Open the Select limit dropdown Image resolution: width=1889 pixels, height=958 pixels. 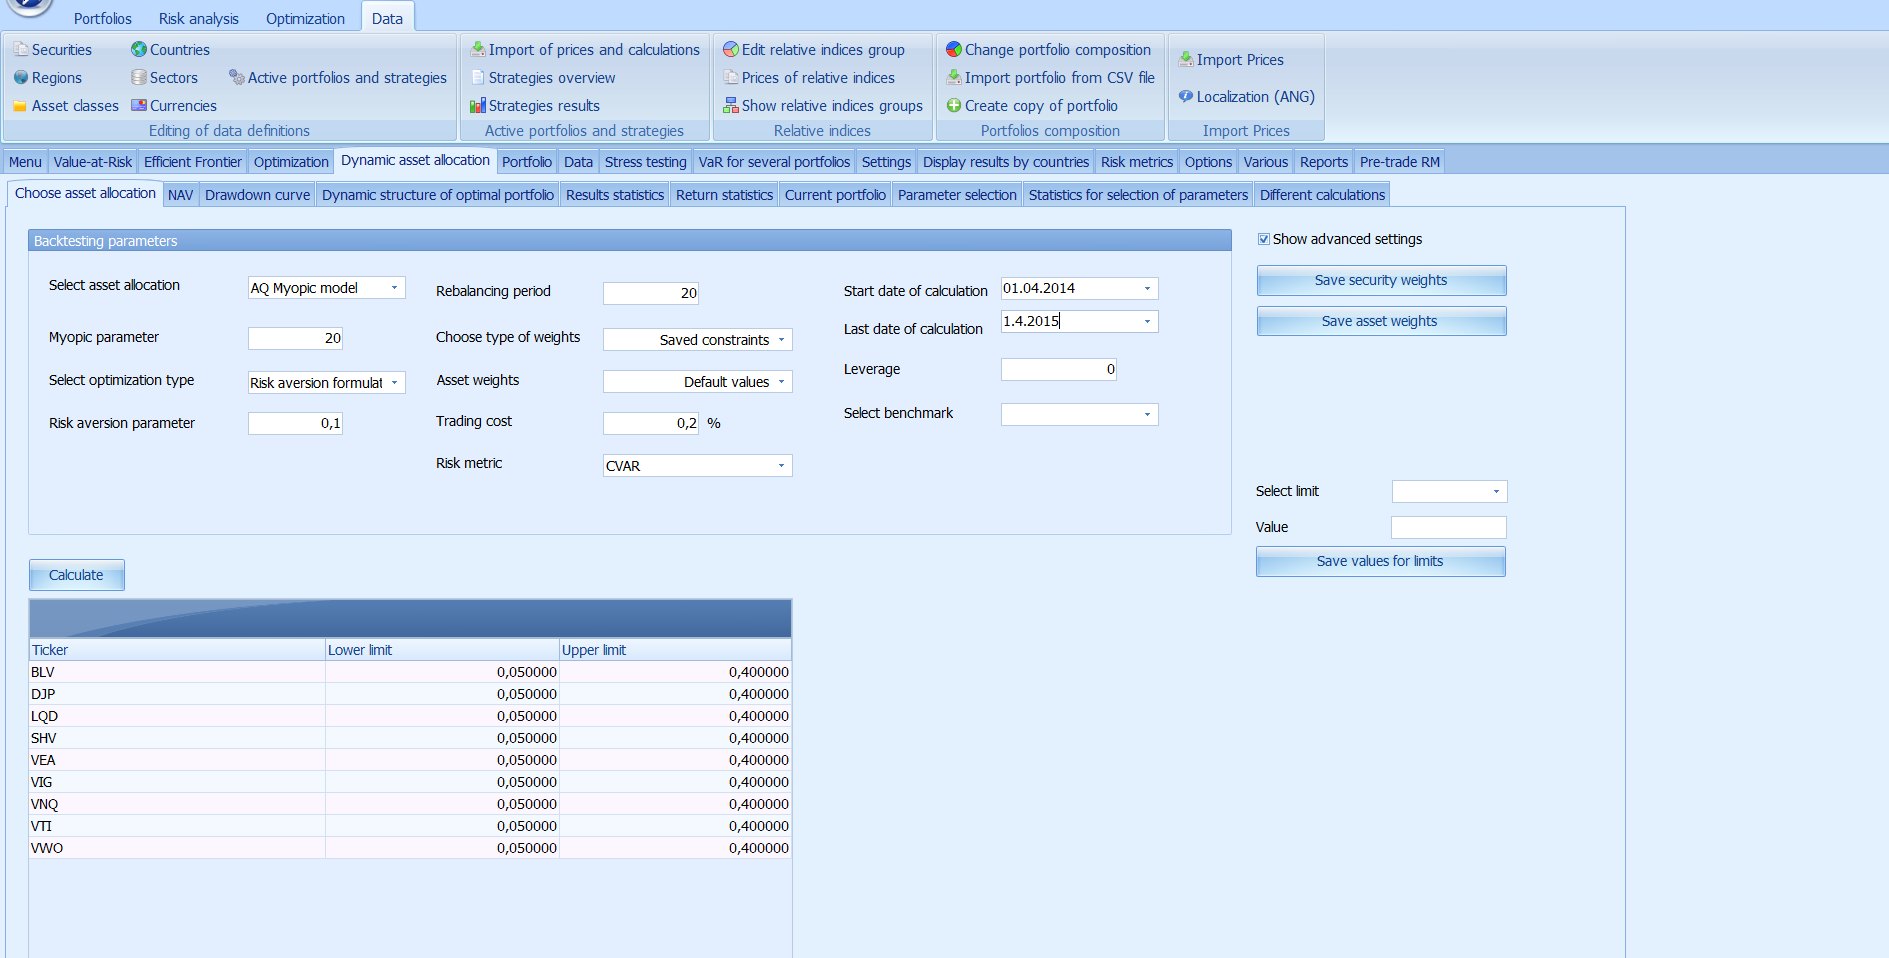[1496, 491]
